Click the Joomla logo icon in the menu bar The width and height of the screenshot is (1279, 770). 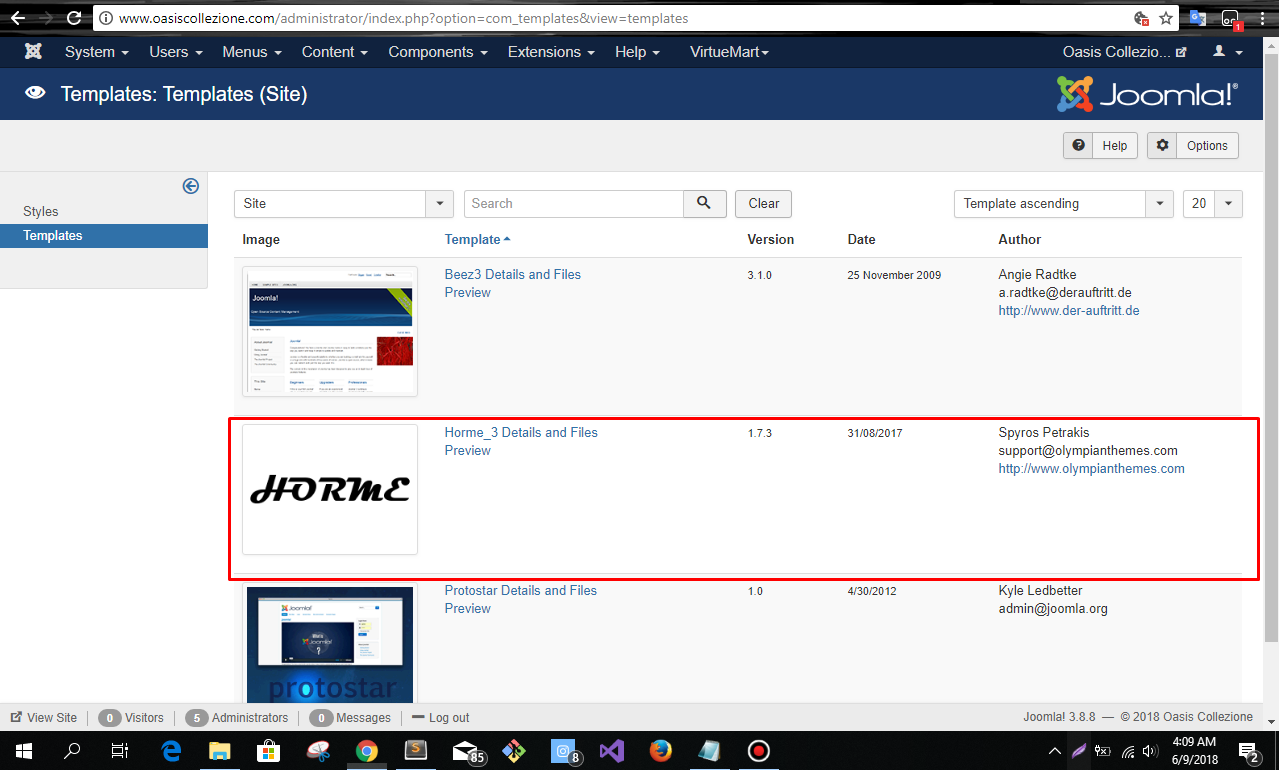pyautogui.click(x=33, y=52)
